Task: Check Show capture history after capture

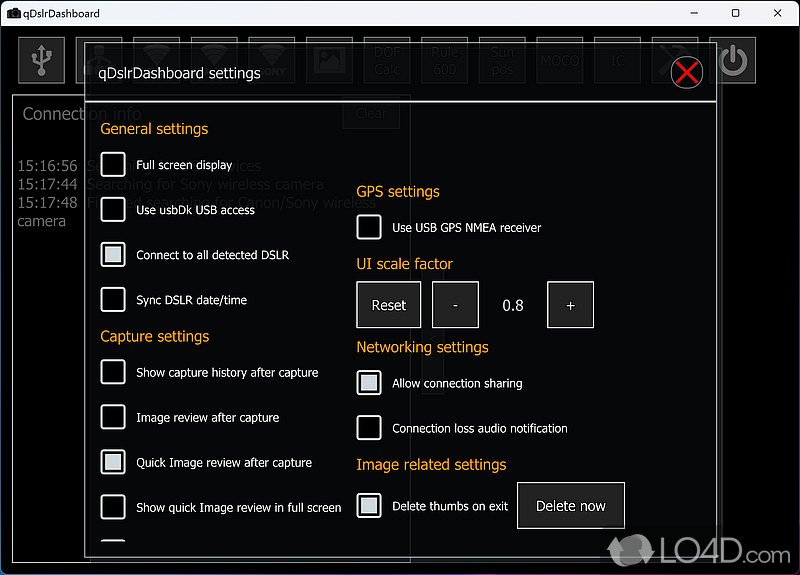Action: [113, 372]
